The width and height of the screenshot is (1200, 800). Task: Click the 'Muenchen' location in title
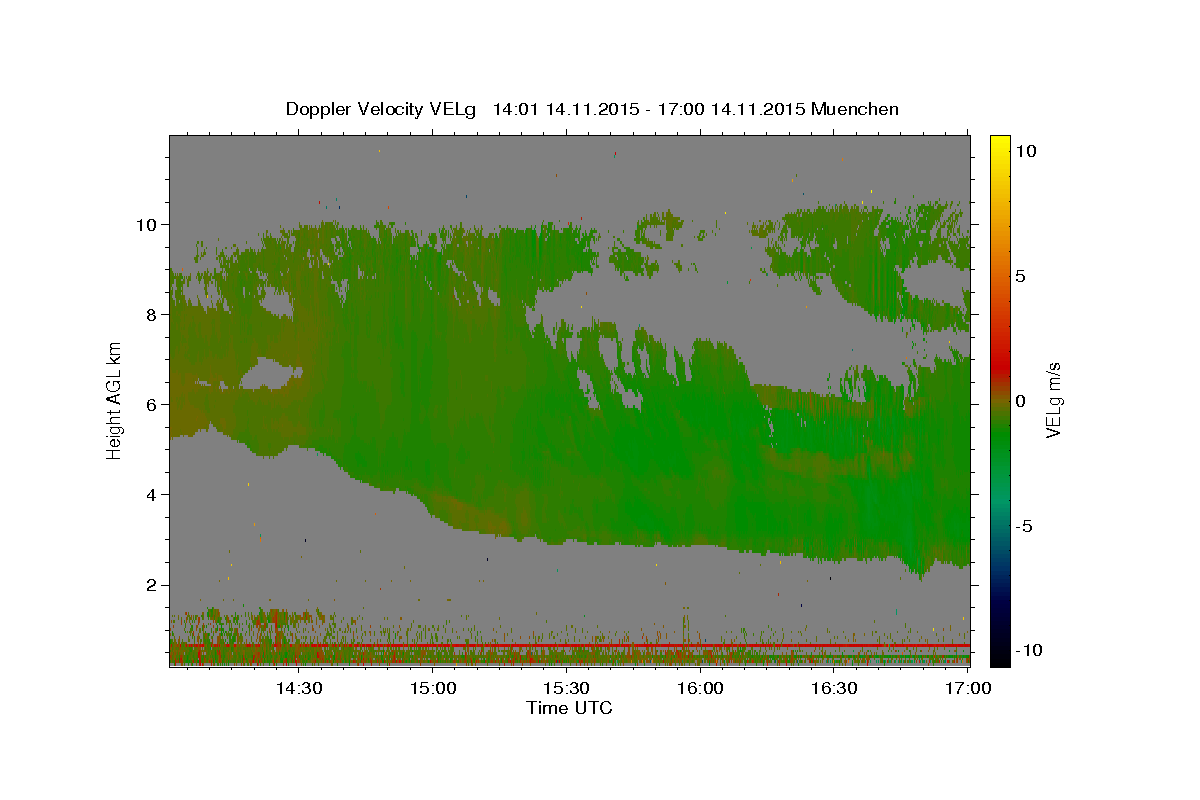[x=855, y=110]
